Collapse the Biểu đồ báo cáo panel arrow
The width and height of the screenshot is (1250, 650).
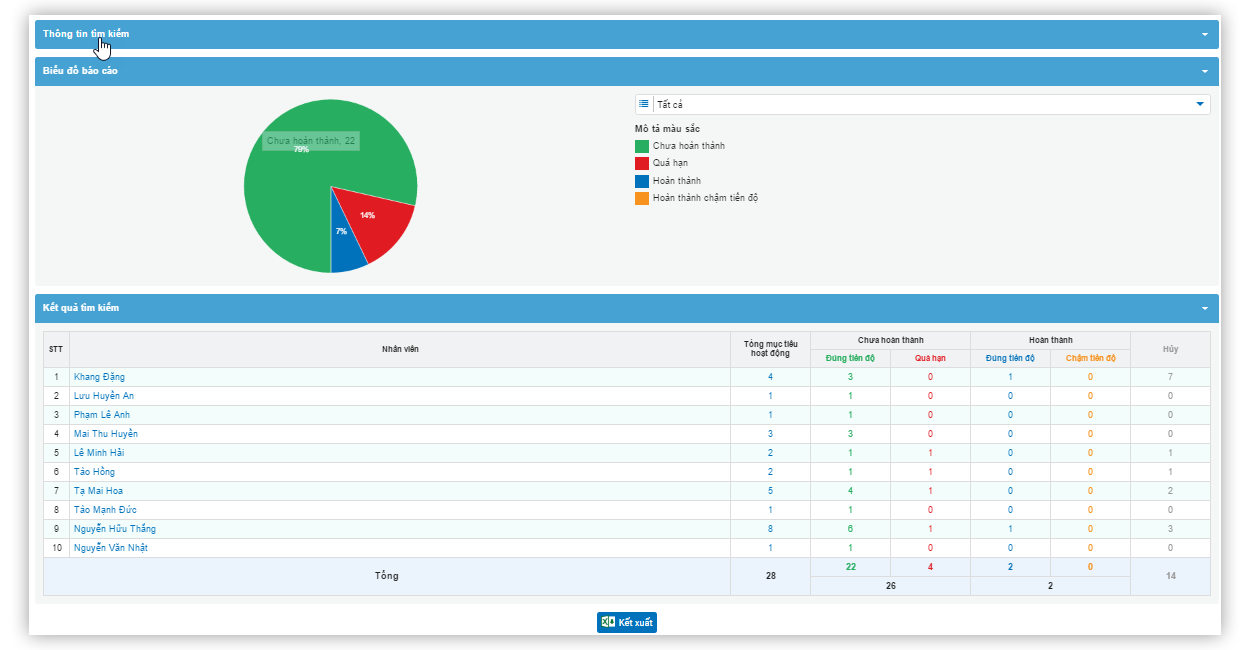[1205, 71]
